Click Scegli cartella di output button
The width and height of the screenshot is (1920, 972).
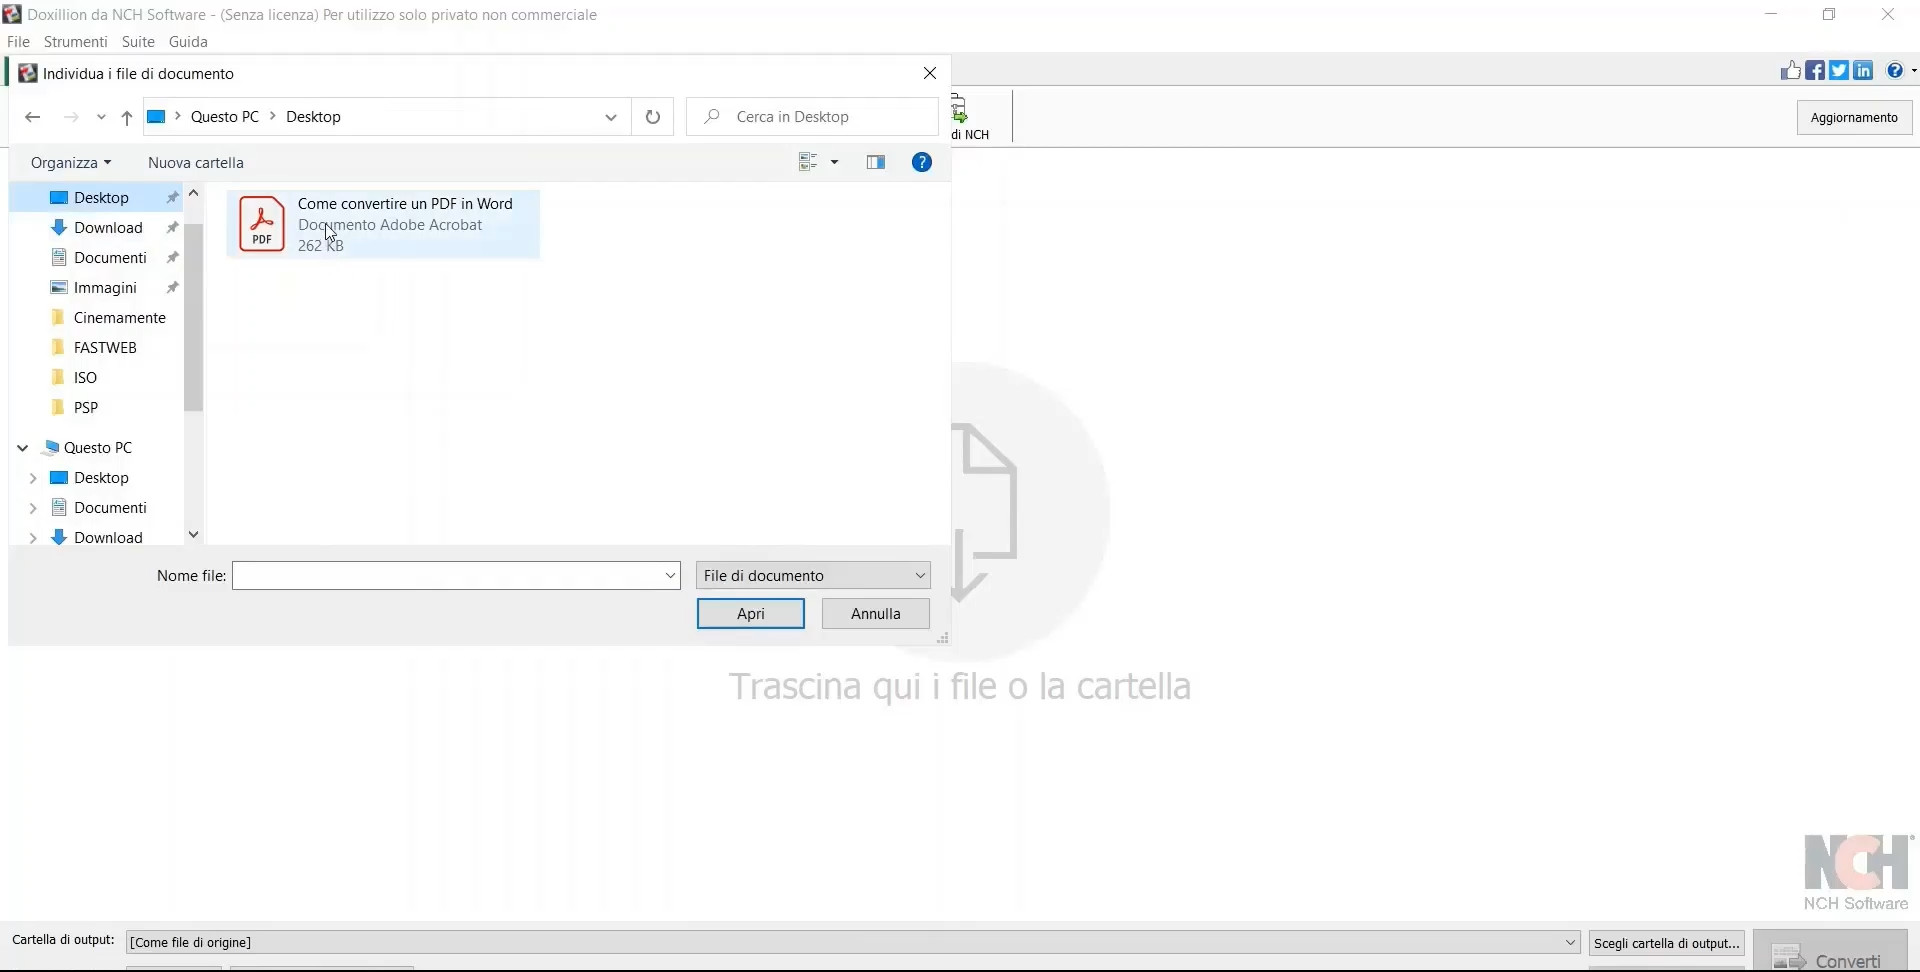click(1666, 943)
